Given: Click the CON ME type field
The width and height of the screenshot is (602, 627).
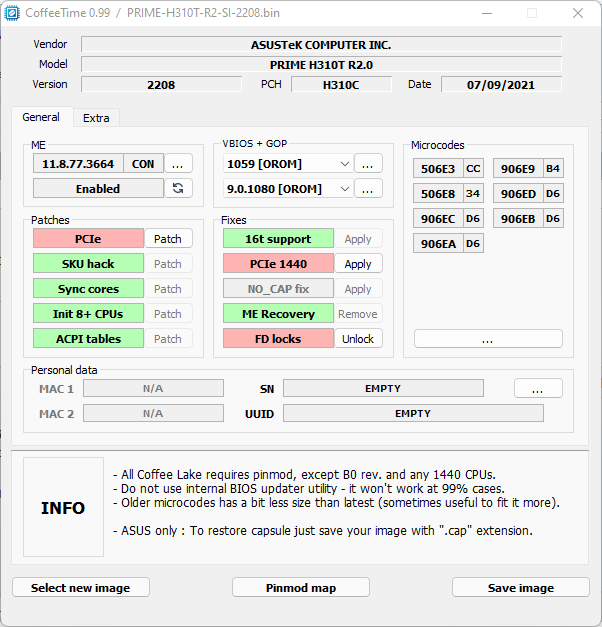Looking at the screenshot, I should pos(143,164).
